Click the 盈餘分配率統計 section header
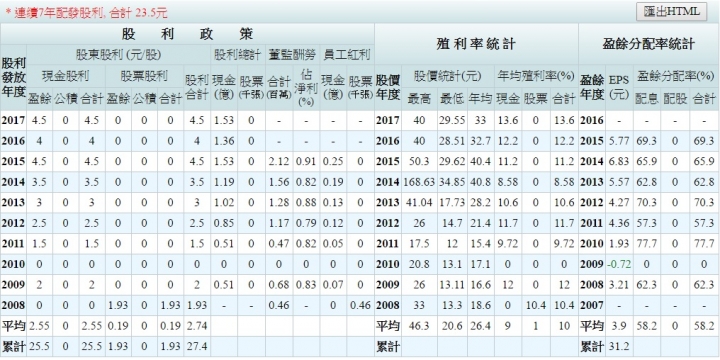 (648, 45)
